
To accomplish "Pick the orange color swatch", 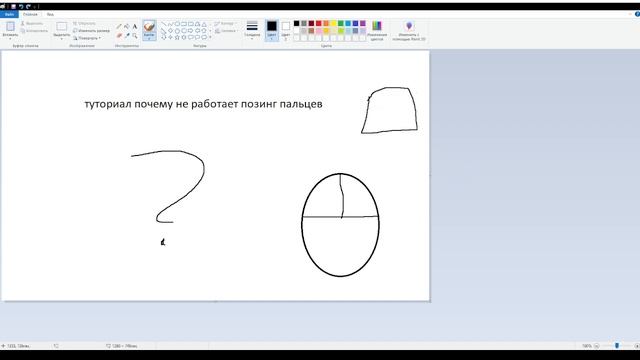I will click(x=326, y=24).
